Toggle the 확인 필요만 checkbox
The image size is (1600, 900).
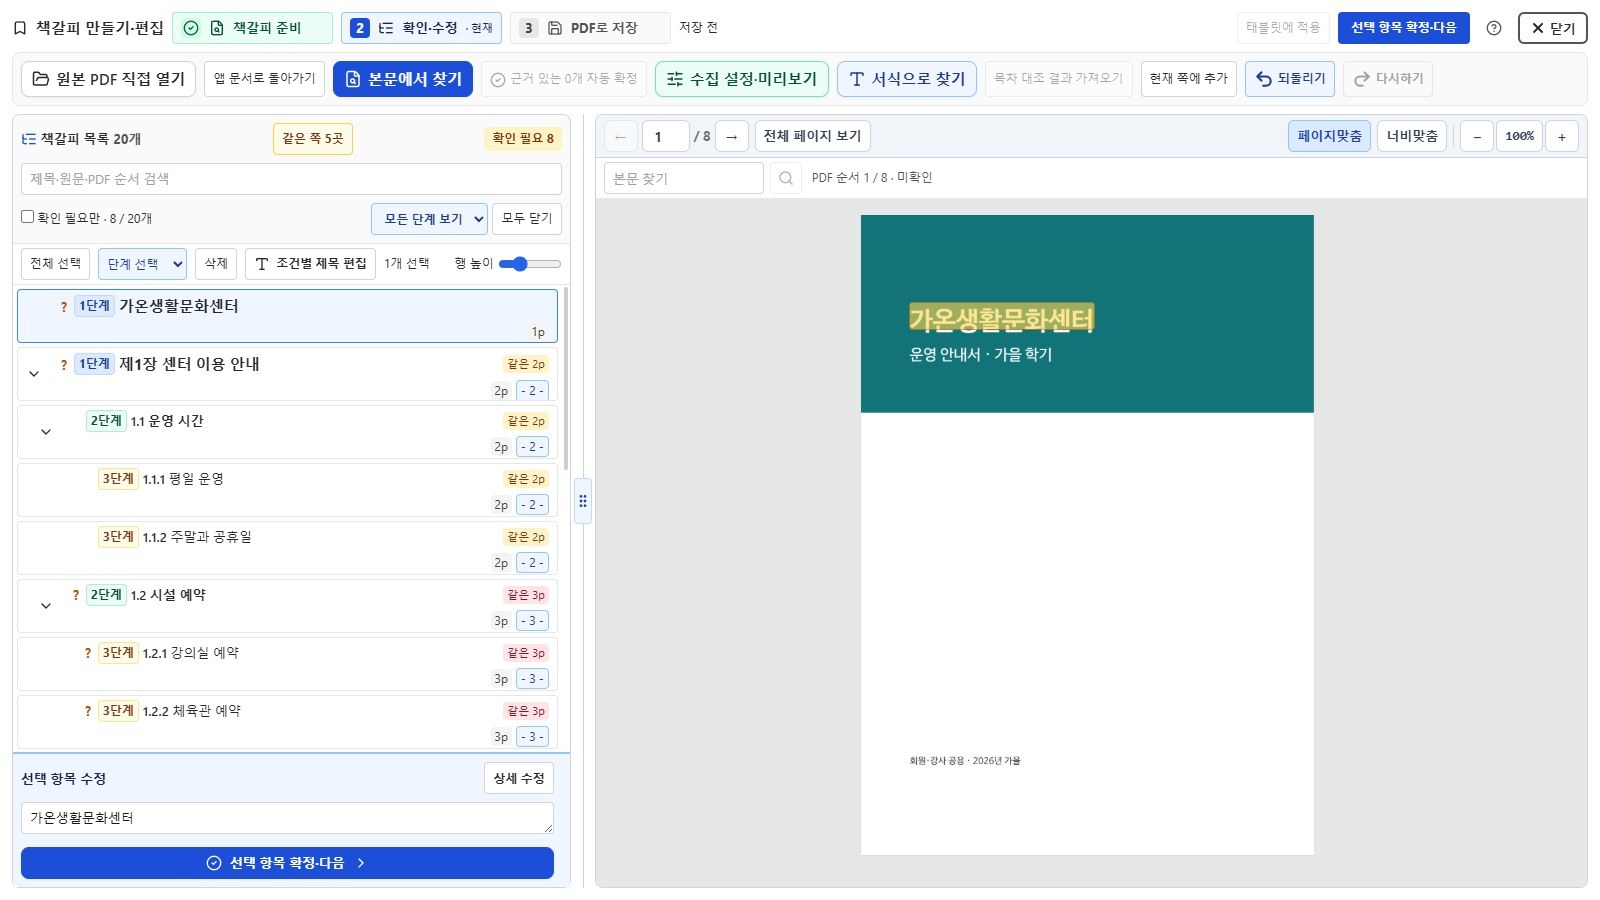[x=28, y=217]
